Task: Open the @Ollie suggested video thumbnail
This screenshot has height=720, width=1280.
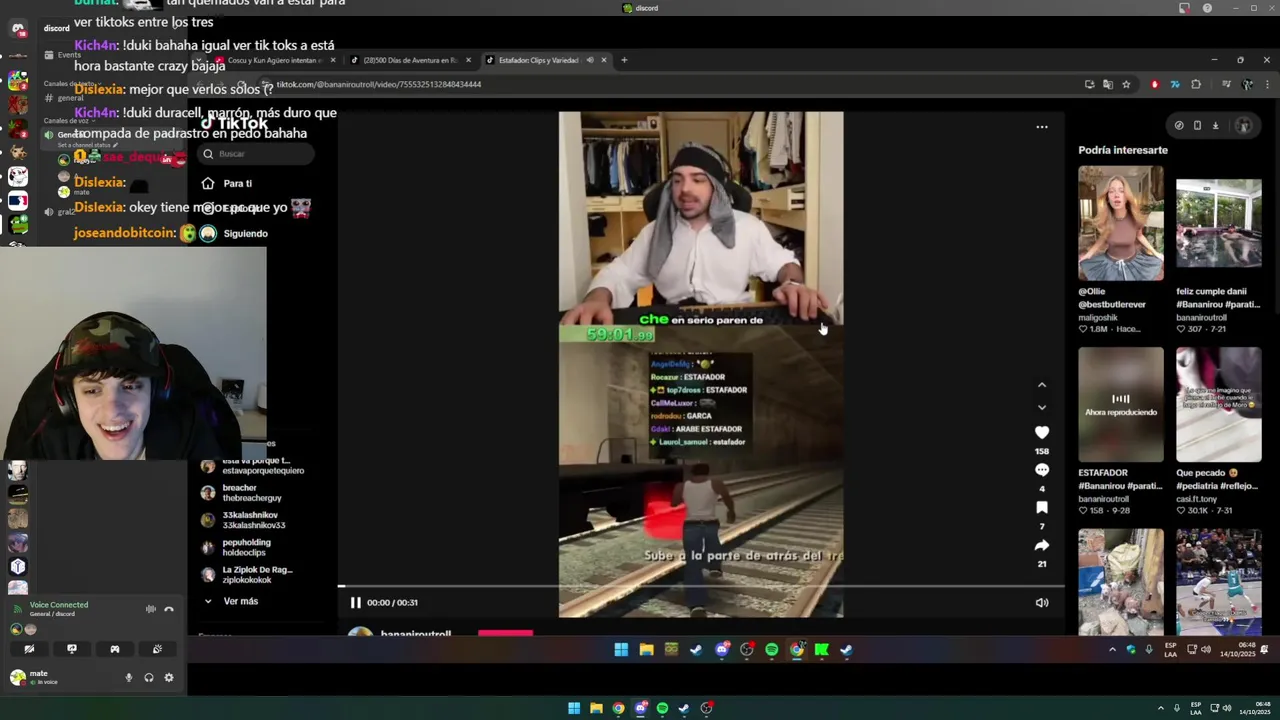Action: click(x=1120, y=223)
